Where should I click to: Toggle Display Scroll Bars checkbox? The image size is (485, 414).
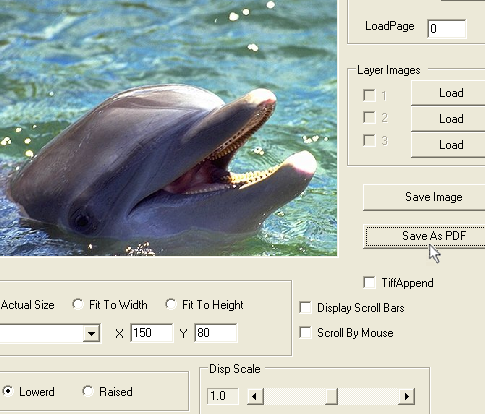pyautogui.click(x=305, y=308)
